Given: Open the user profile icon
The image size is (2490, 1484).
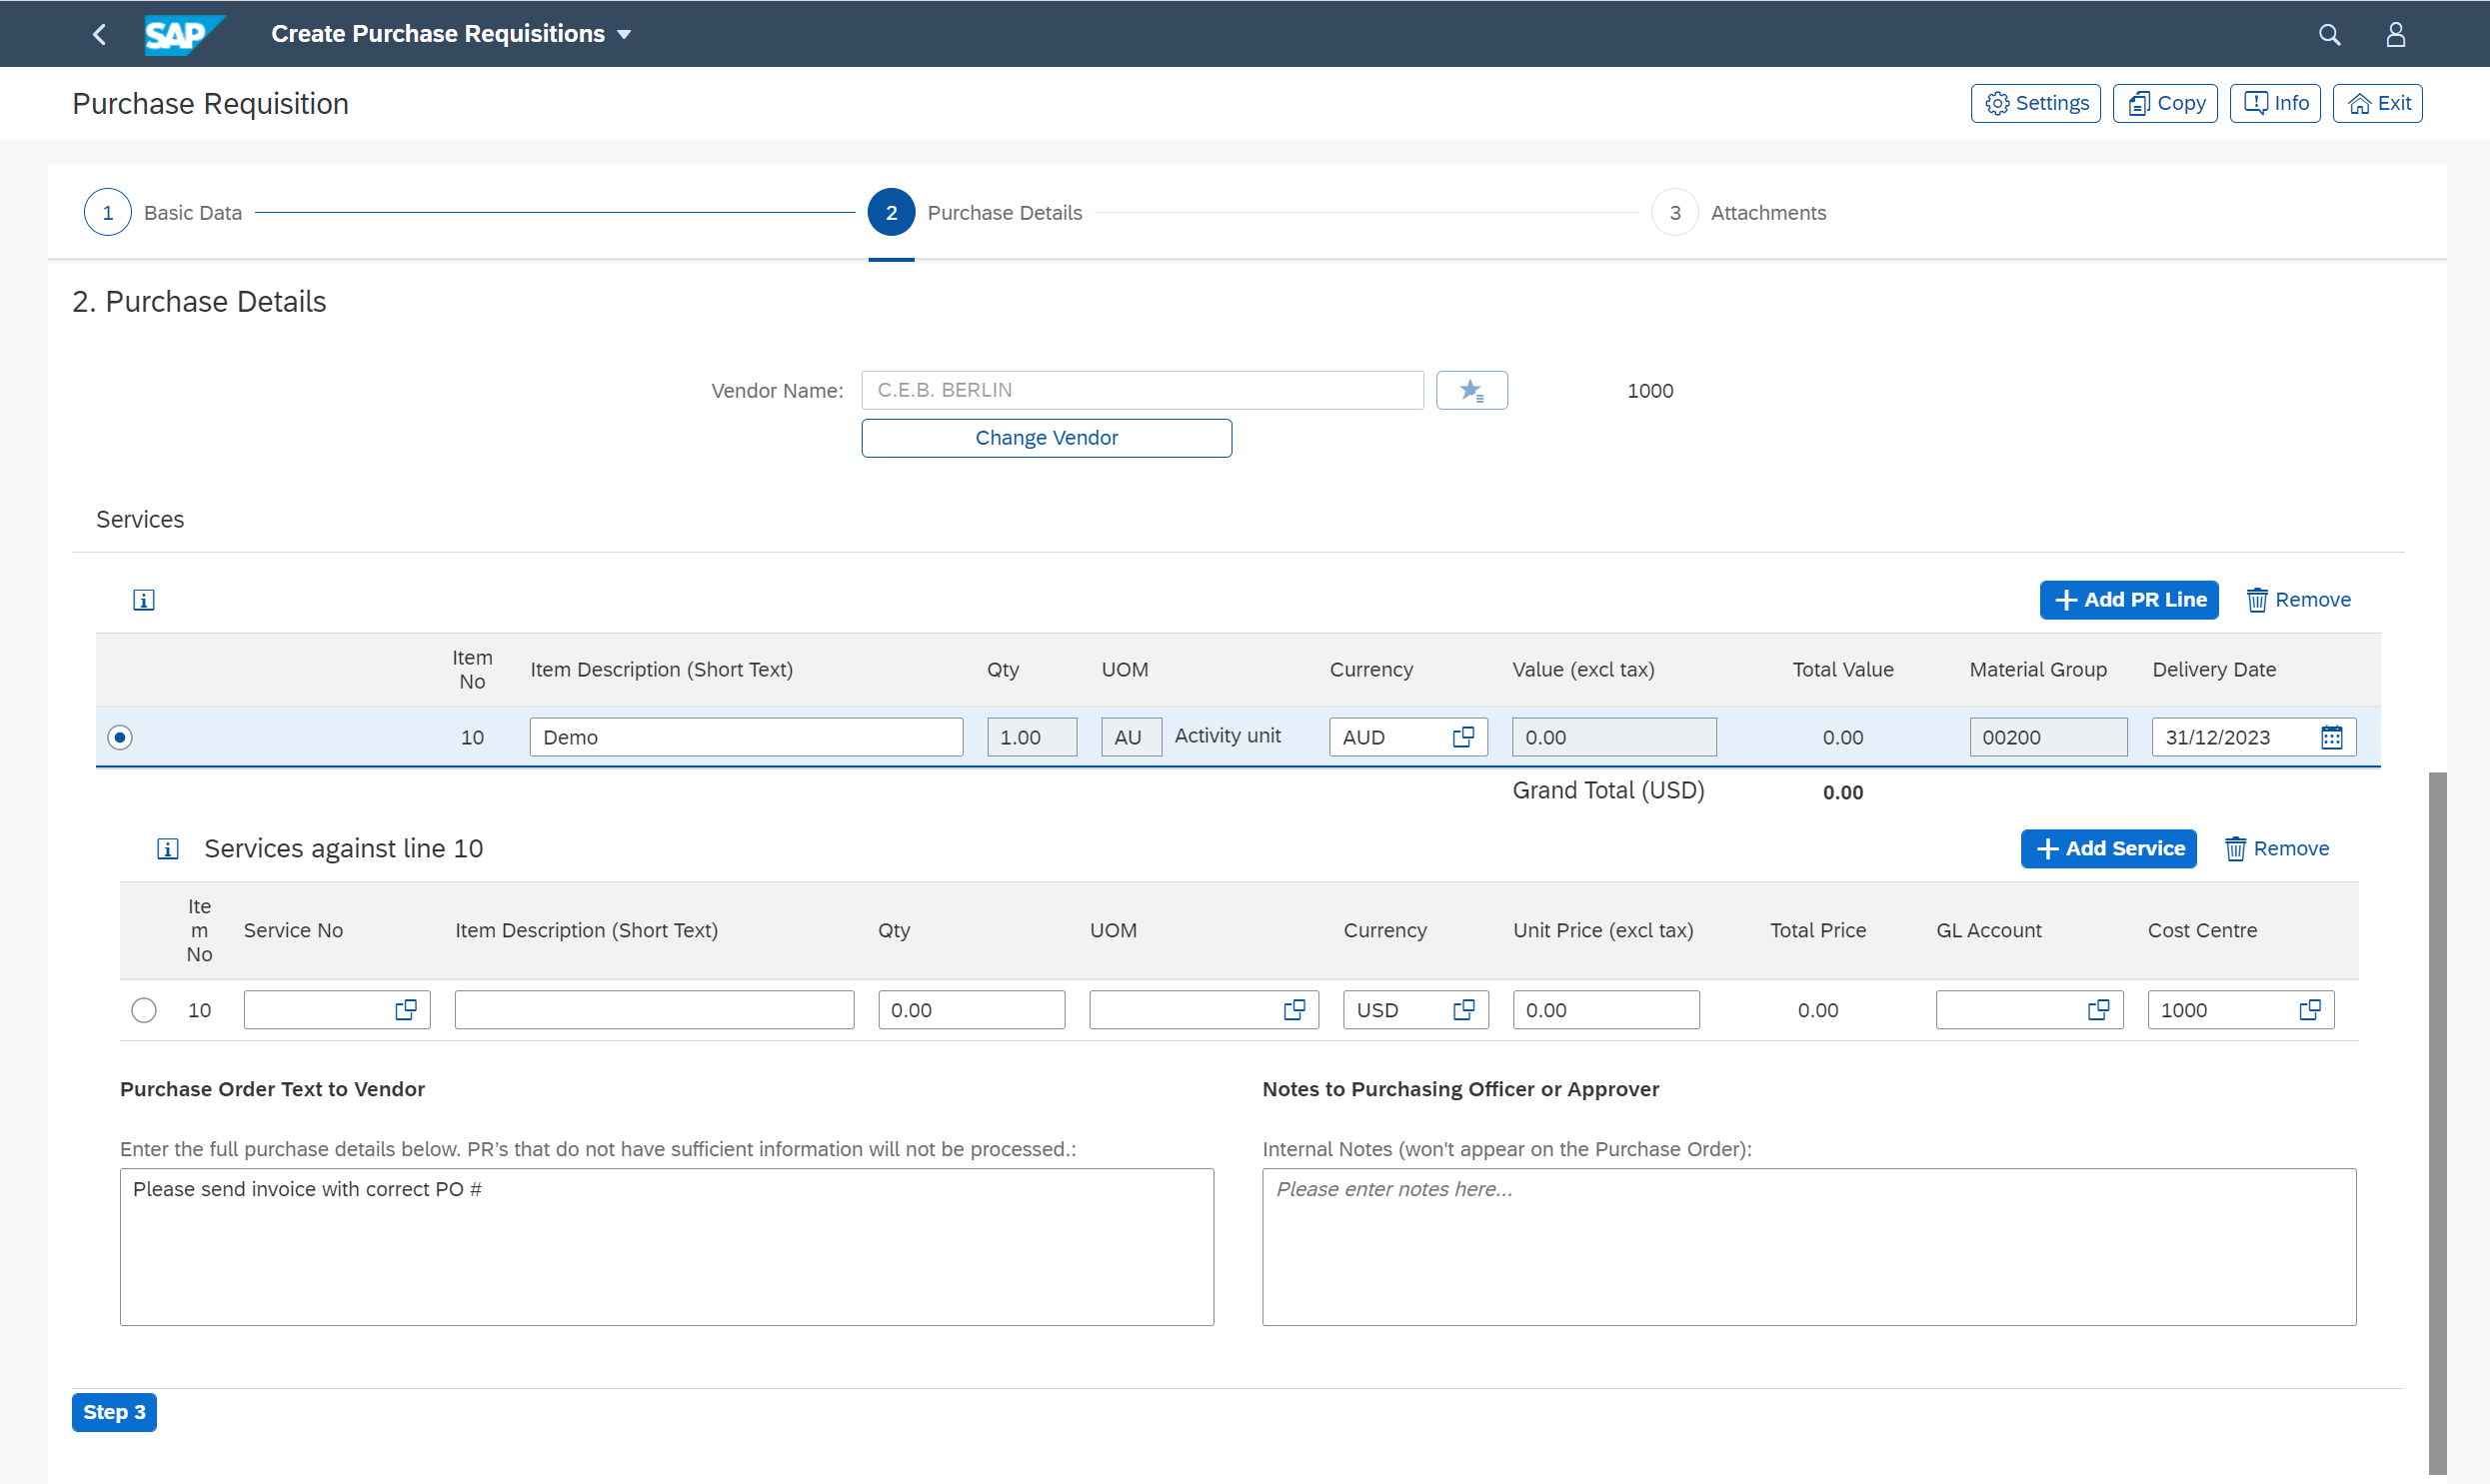Looking at the screenshot, I should 2395,33.
